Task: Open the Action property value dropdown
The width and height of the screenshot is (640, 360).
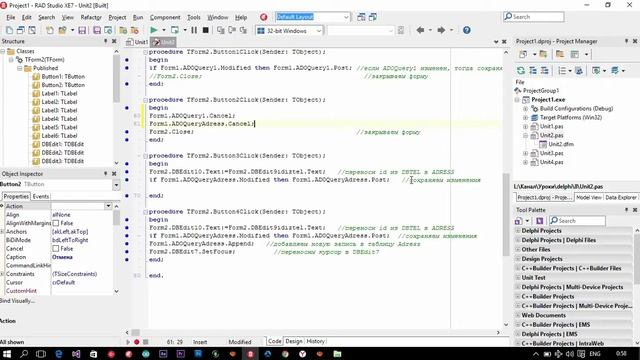Action: pyautogui.click(x=108, y=206)
